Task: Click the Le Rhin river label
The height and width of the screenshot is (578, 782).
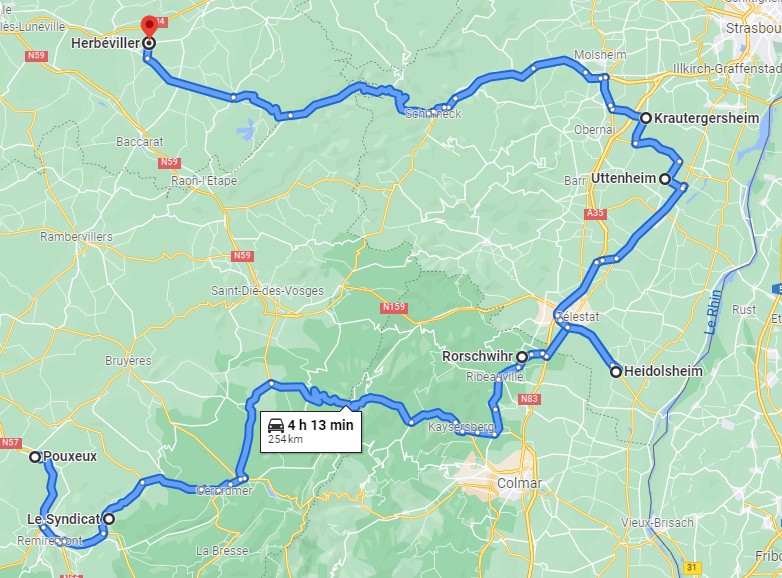Action: coord(714,312)
